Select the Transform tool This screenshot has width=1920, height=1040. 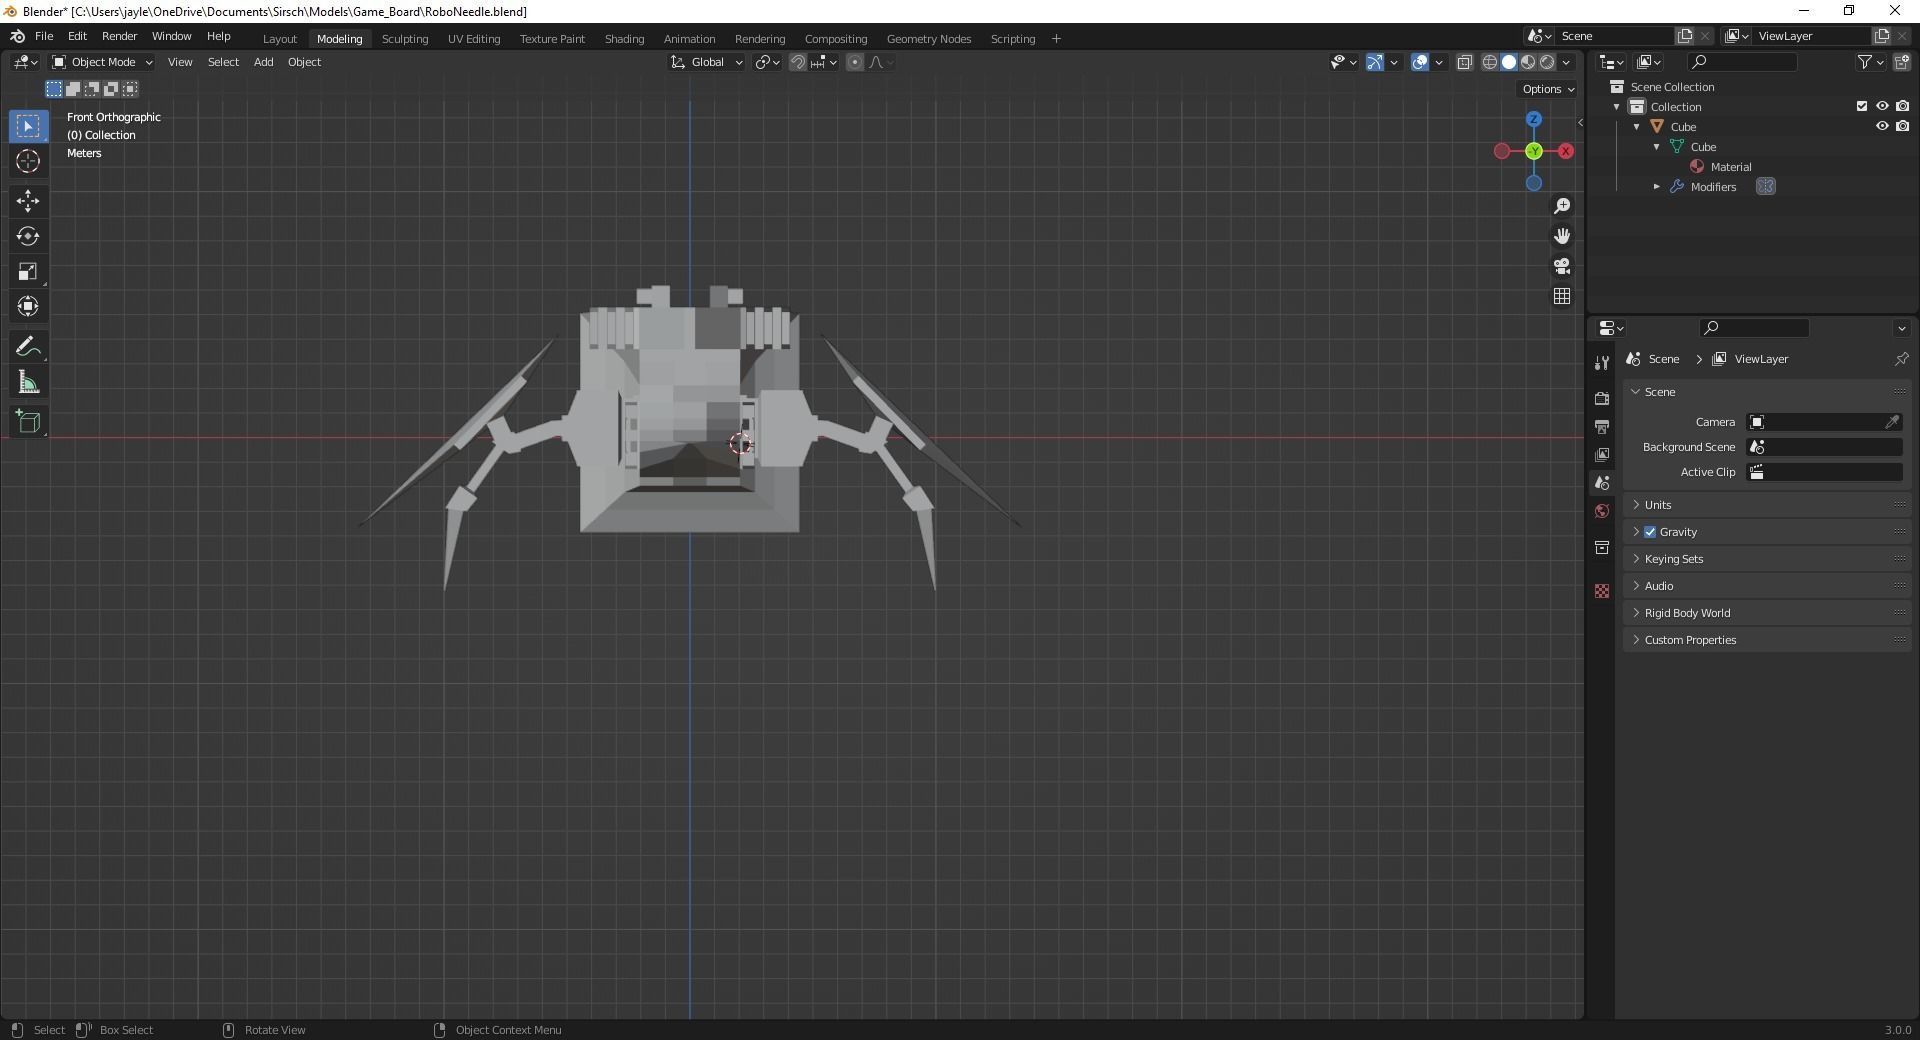[28, 306]
